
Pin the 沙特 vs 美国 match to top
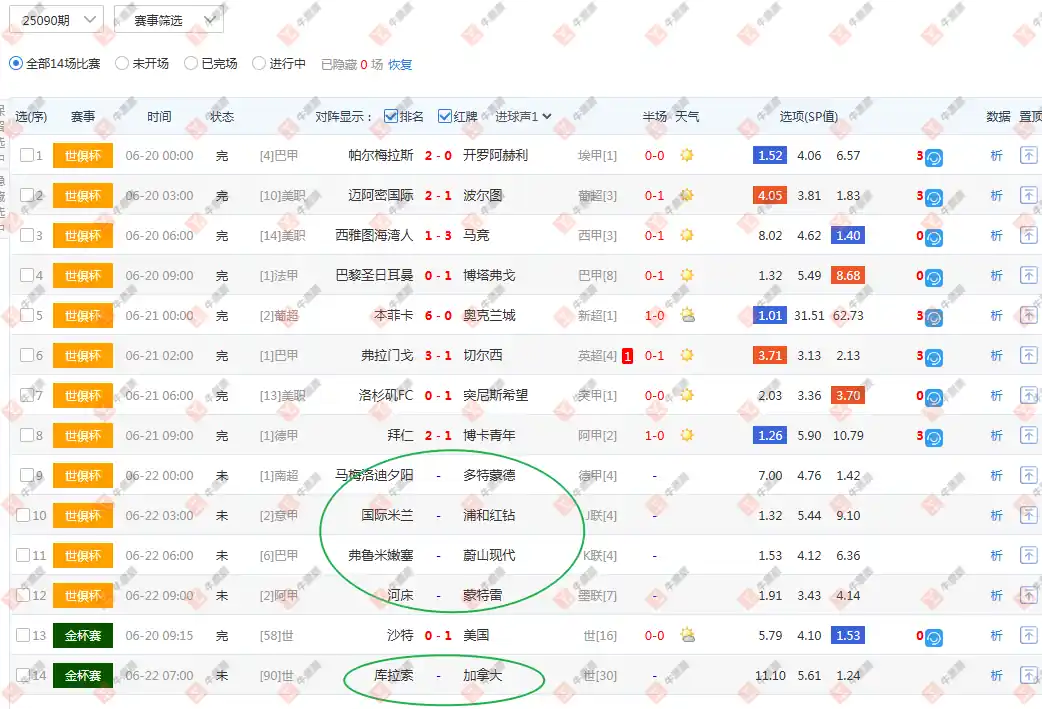1028,635
